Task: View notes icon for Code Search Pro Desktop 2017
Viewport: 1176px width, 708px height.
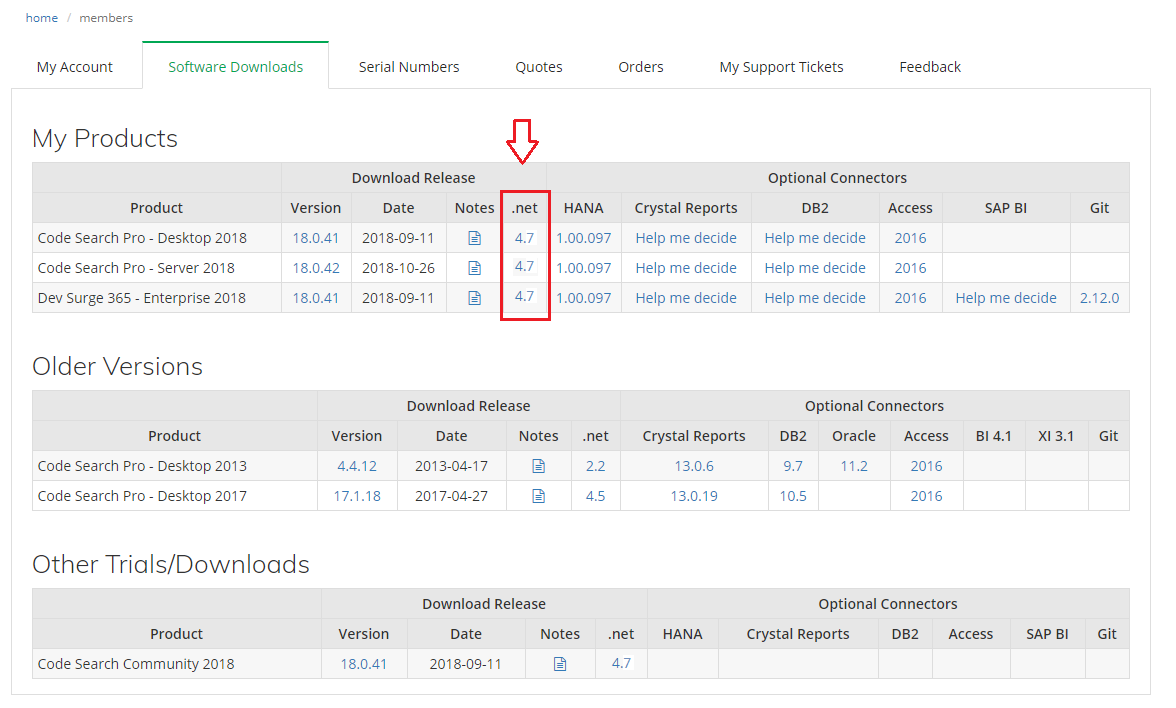Action: 538,496
